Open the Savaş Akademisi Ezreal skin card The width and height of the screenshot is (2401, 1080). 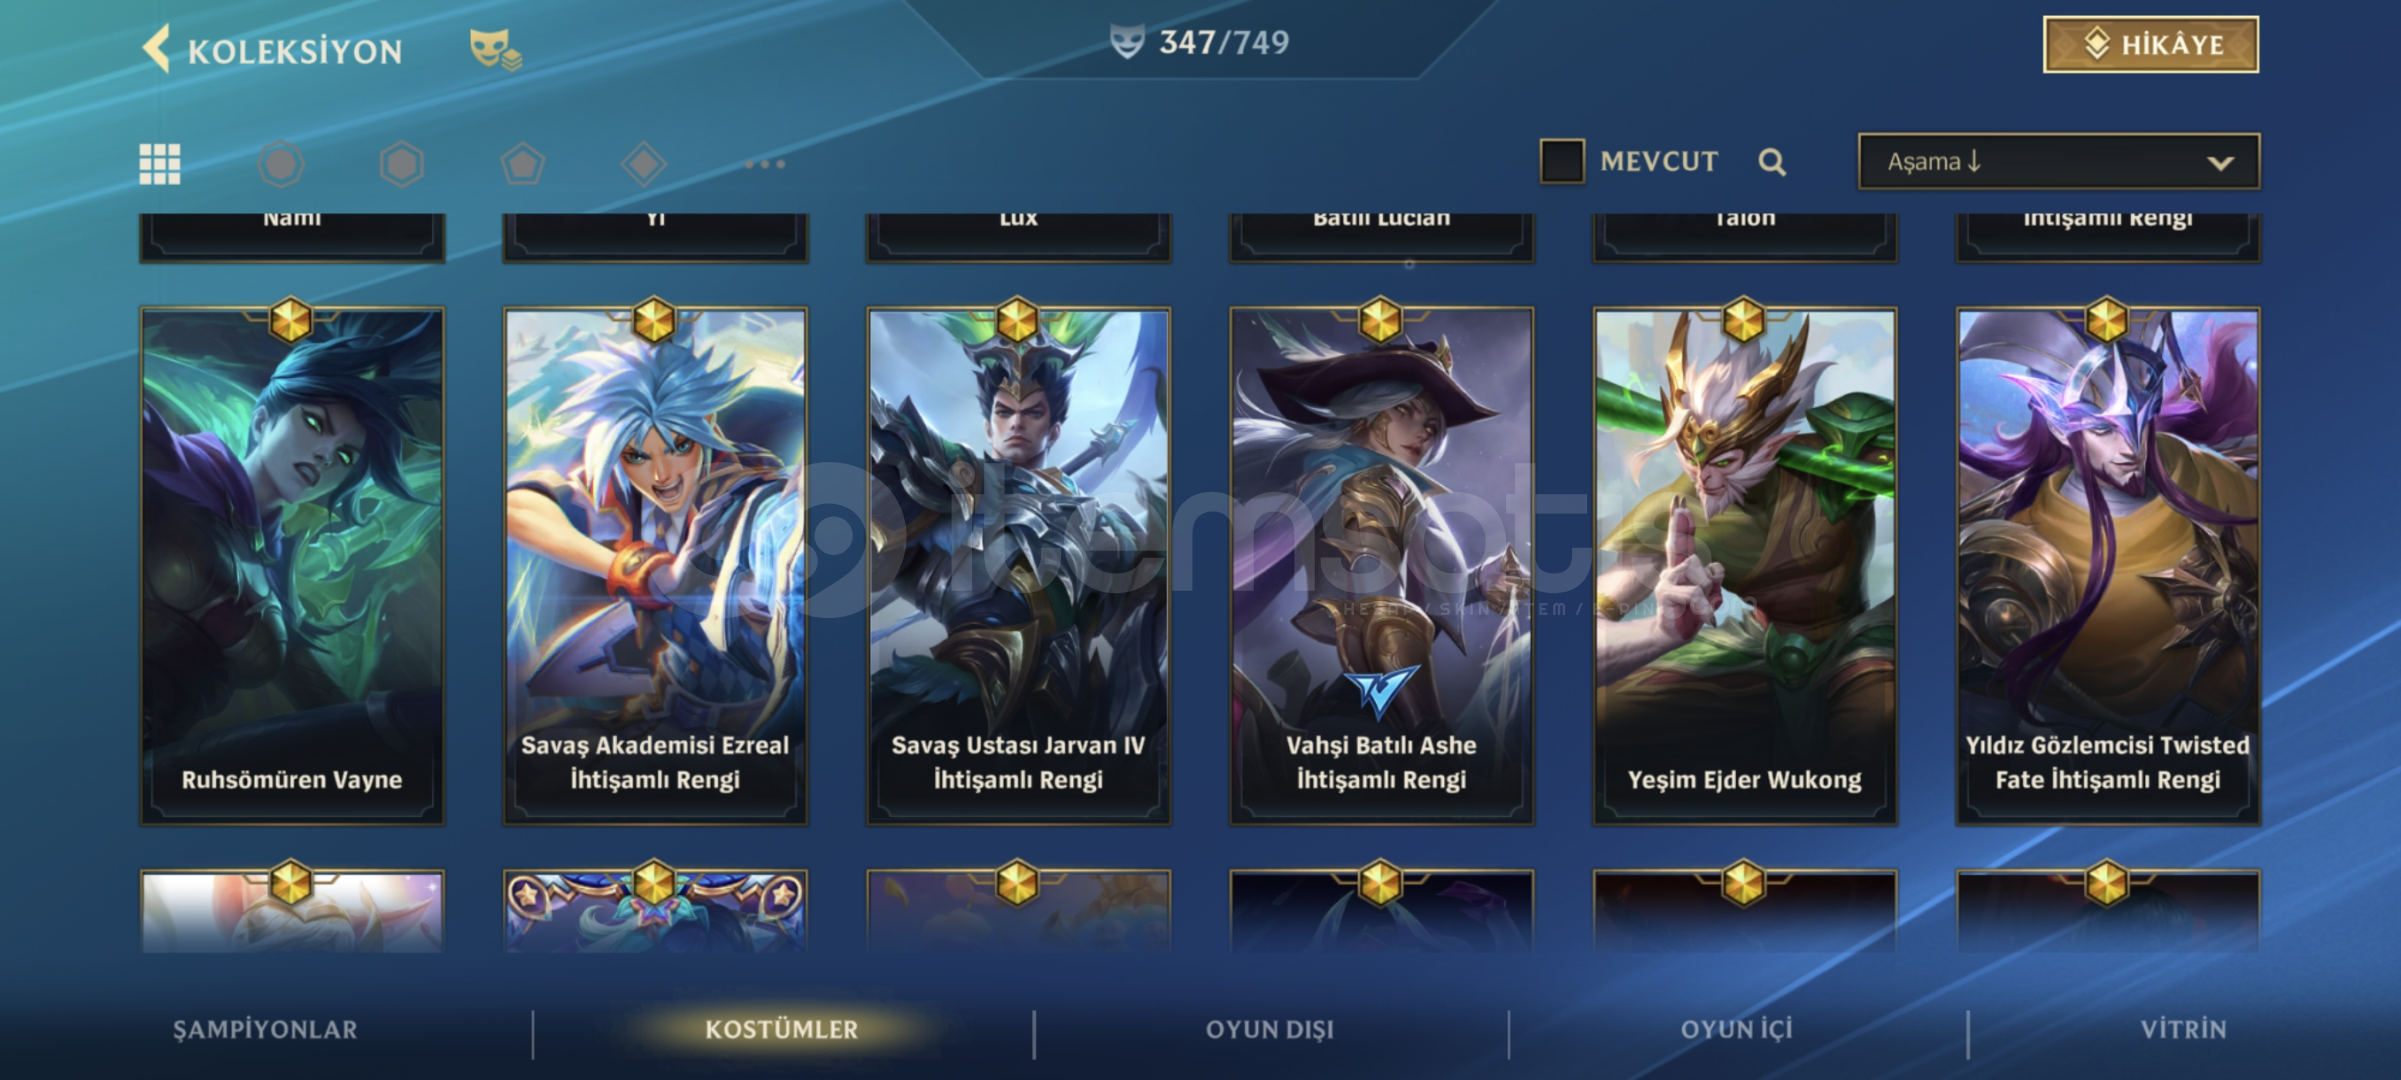click(x=655, y=566)
